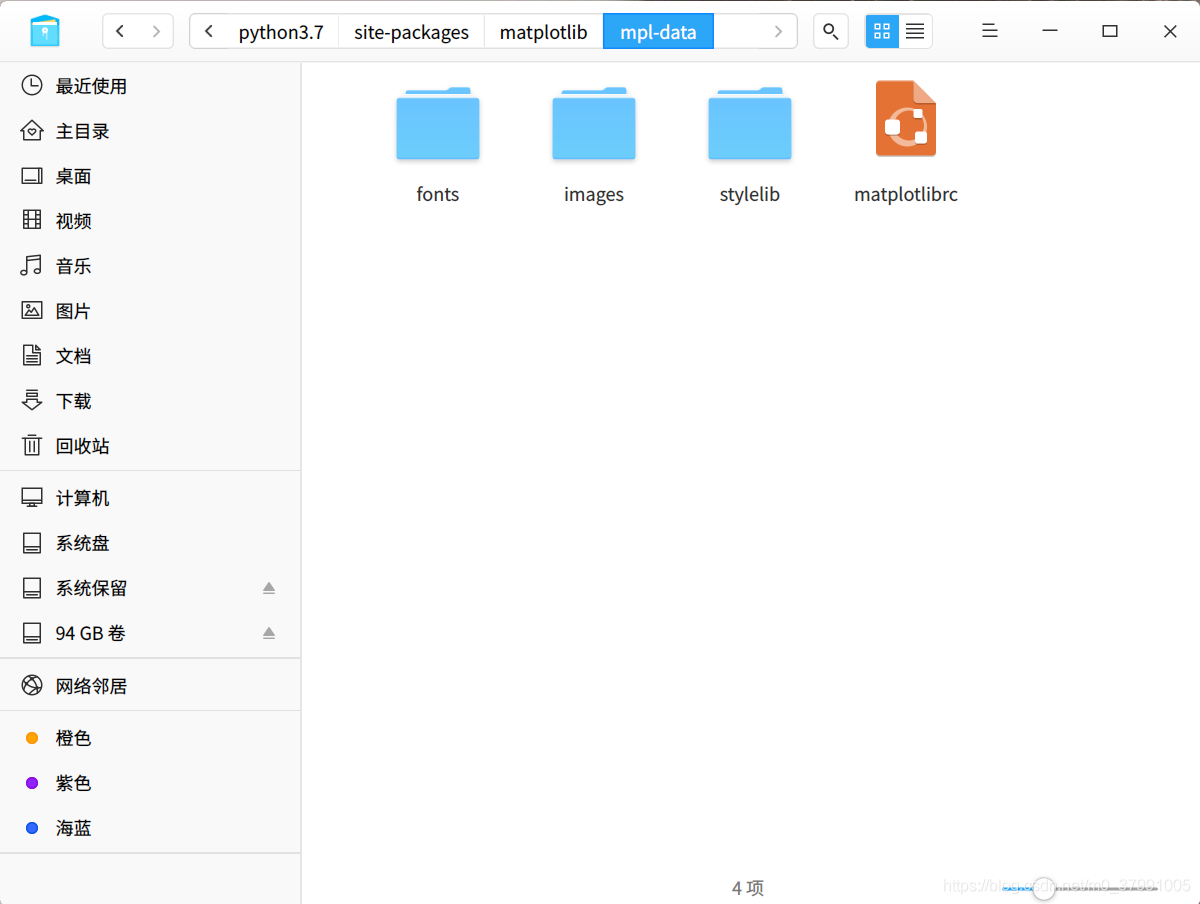Click the icon size zoom slider
This screenshot has width=1200, height=904.
pyautogui.click(x=1080, y=887)
